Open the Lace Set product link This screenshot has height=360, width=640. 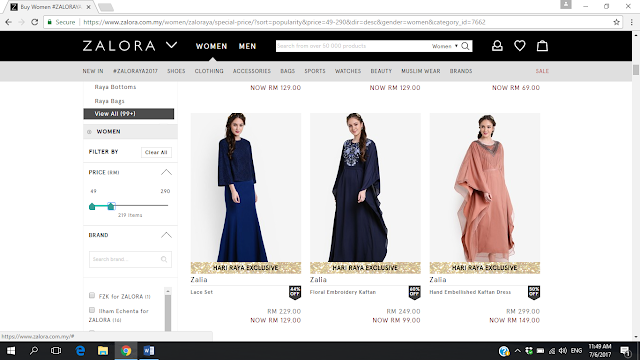click(x=202, y=292)
